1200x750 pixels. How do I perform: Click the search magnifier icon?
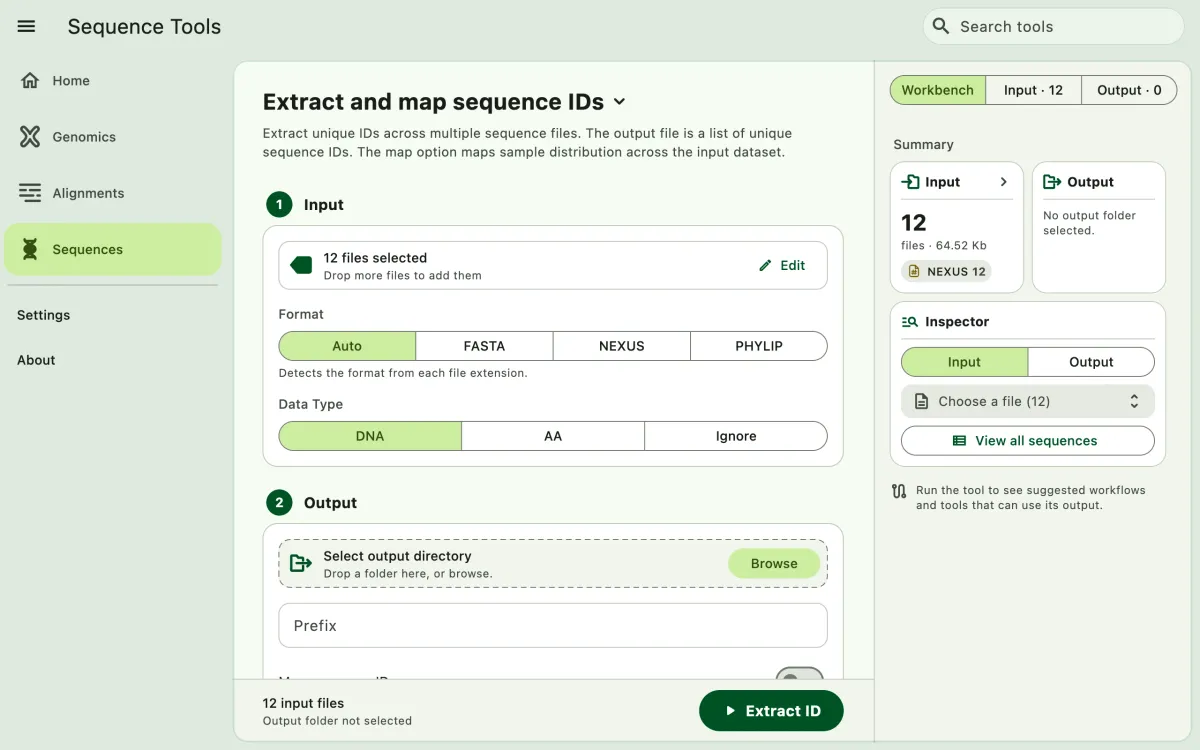941,26
